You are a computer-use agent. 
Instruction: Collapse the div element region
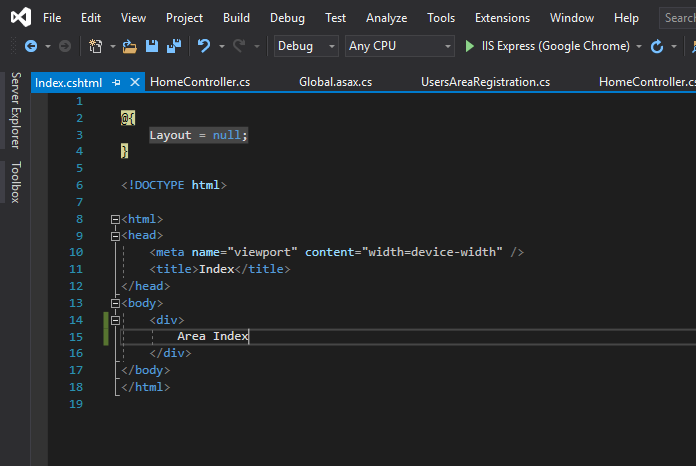[115, 320]
